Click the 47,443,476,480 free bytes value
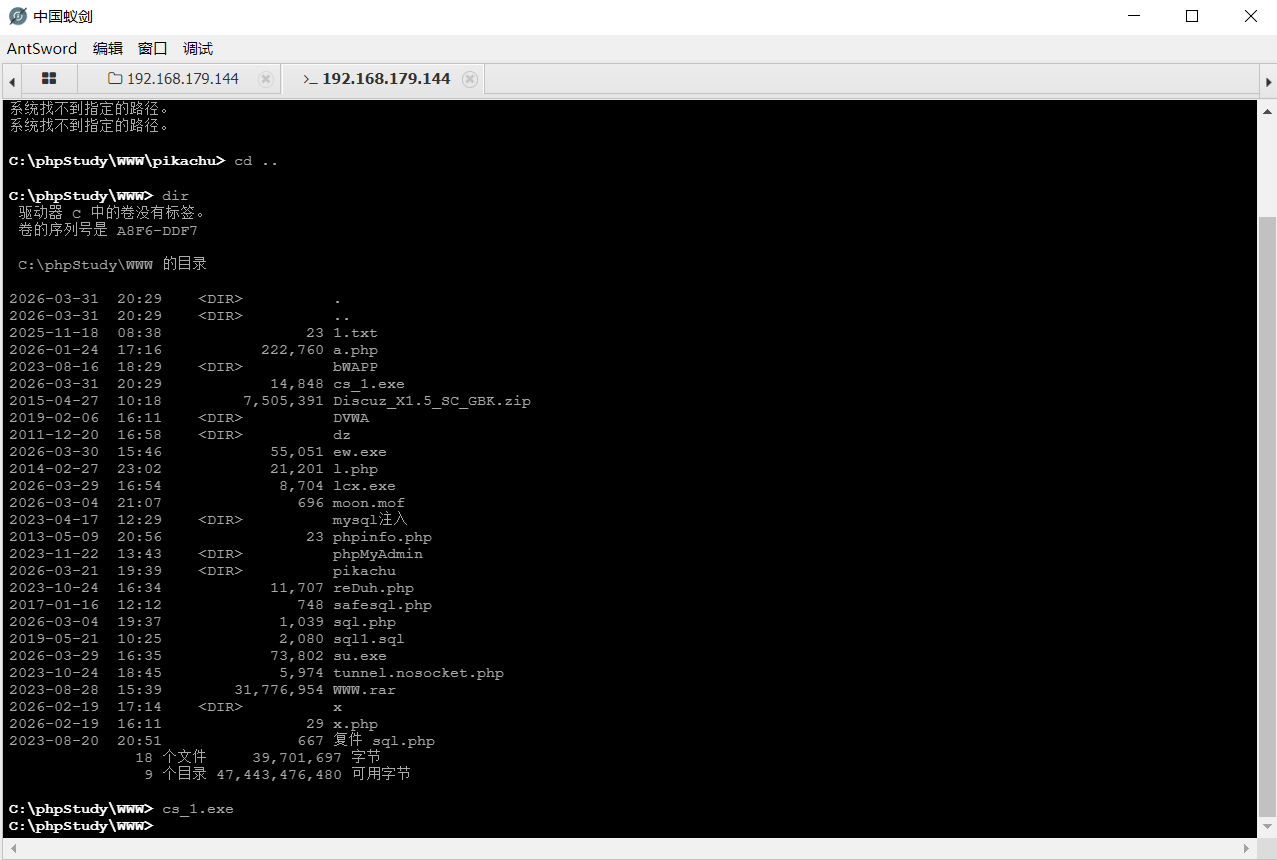This screenshot has height=860, width=1277. [279, 775]
